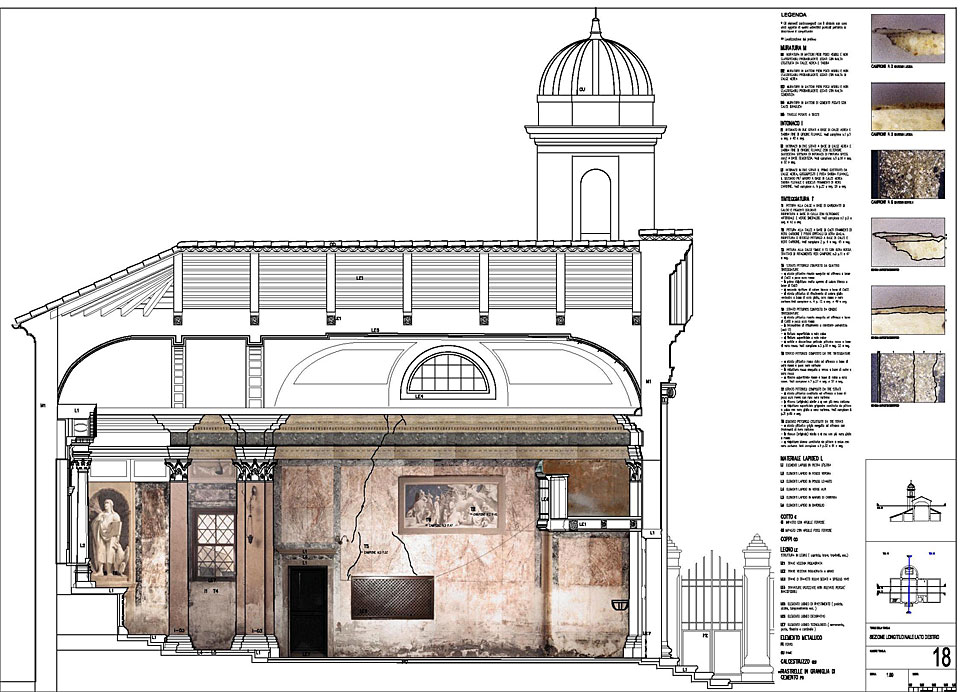Click the CALCESTRUZZO legend heading

(798, 662)
